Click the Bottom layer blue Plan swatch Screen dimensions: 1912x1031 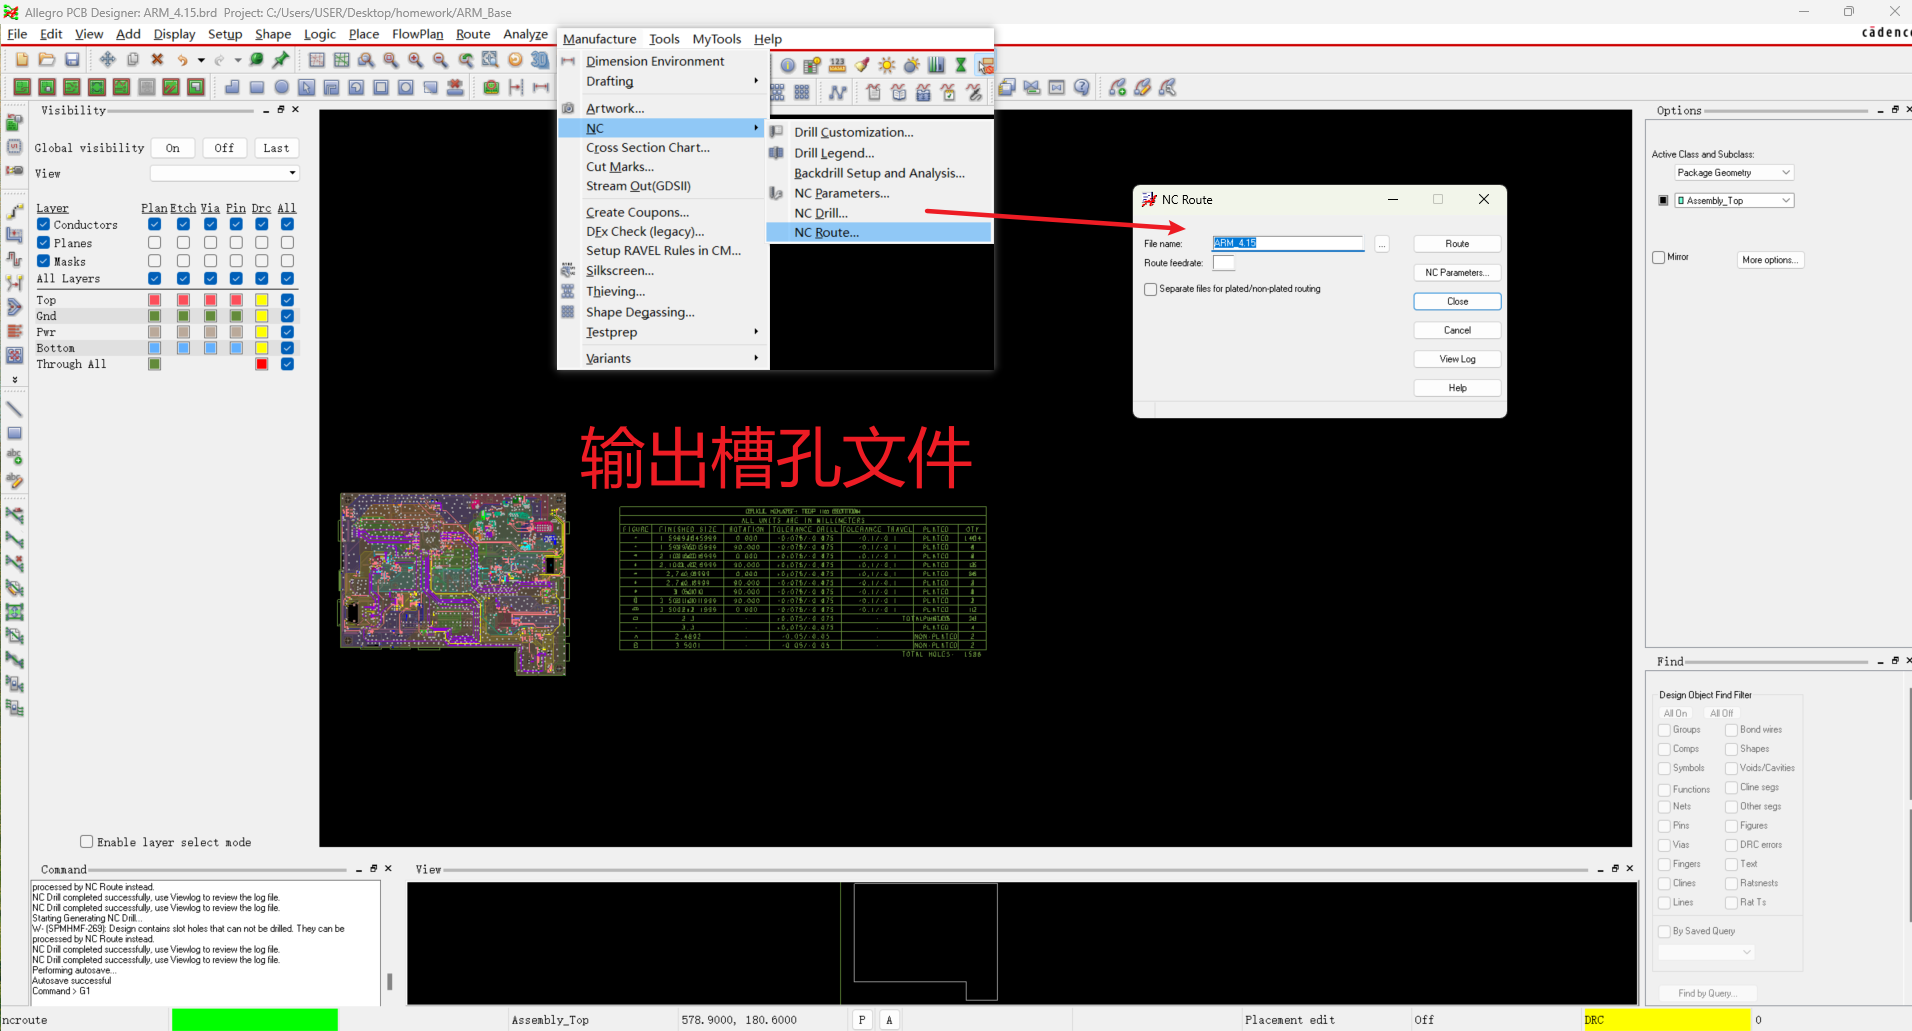click(x=155, y=348)
